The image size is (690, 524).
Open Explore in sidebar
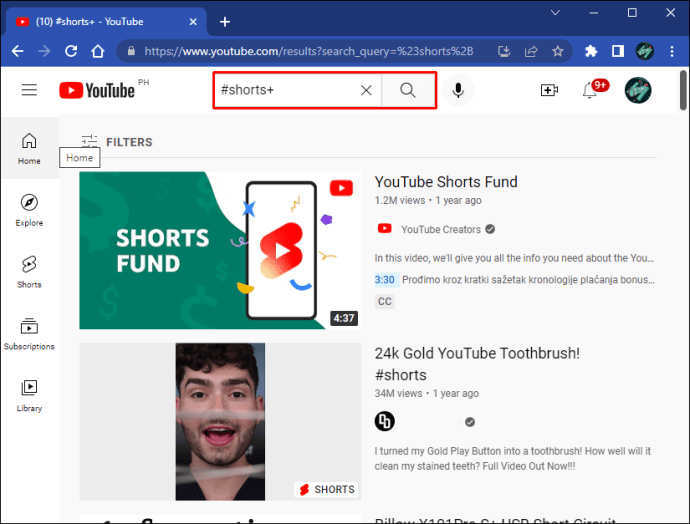pyautogui.click(x=29, y=210)
